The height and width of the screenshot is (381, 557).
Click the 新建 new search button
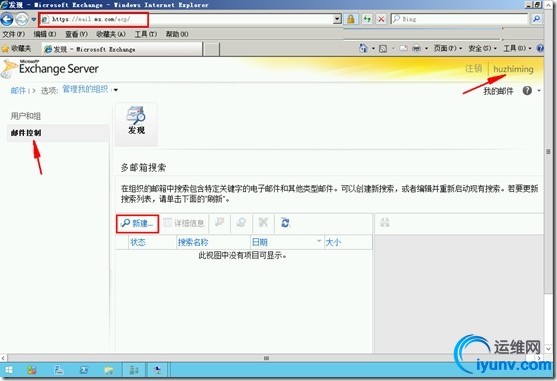point(137,223)
